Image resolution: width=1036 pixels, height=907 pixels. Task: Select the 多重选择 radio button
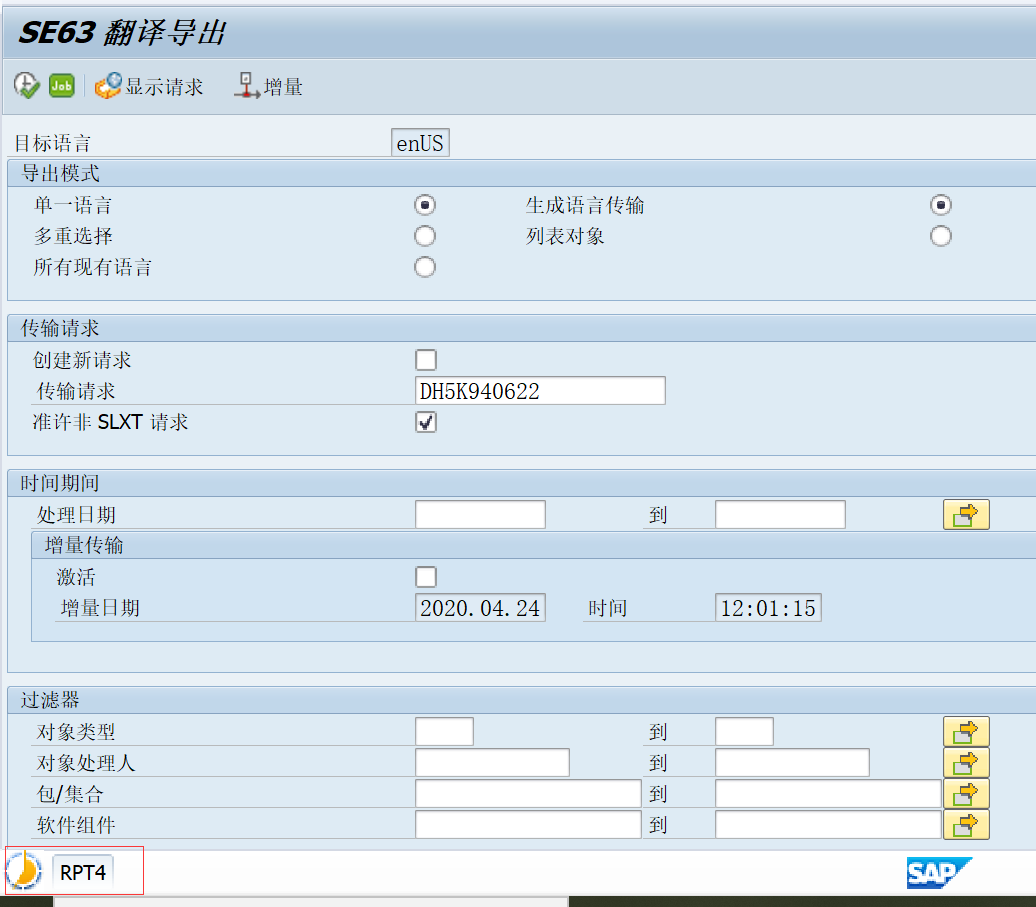click(x=425, y=236)
